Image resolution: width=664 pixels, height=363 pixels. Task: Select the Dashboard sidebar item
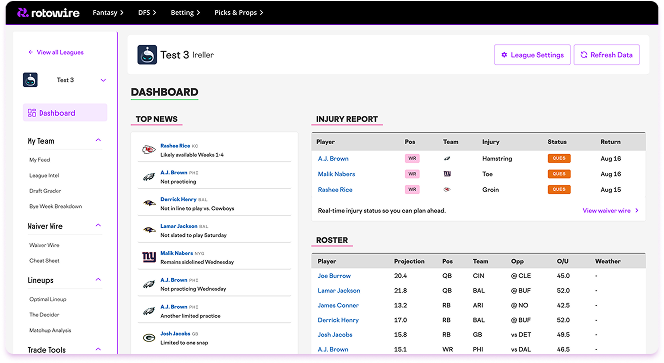pos(65,113)
